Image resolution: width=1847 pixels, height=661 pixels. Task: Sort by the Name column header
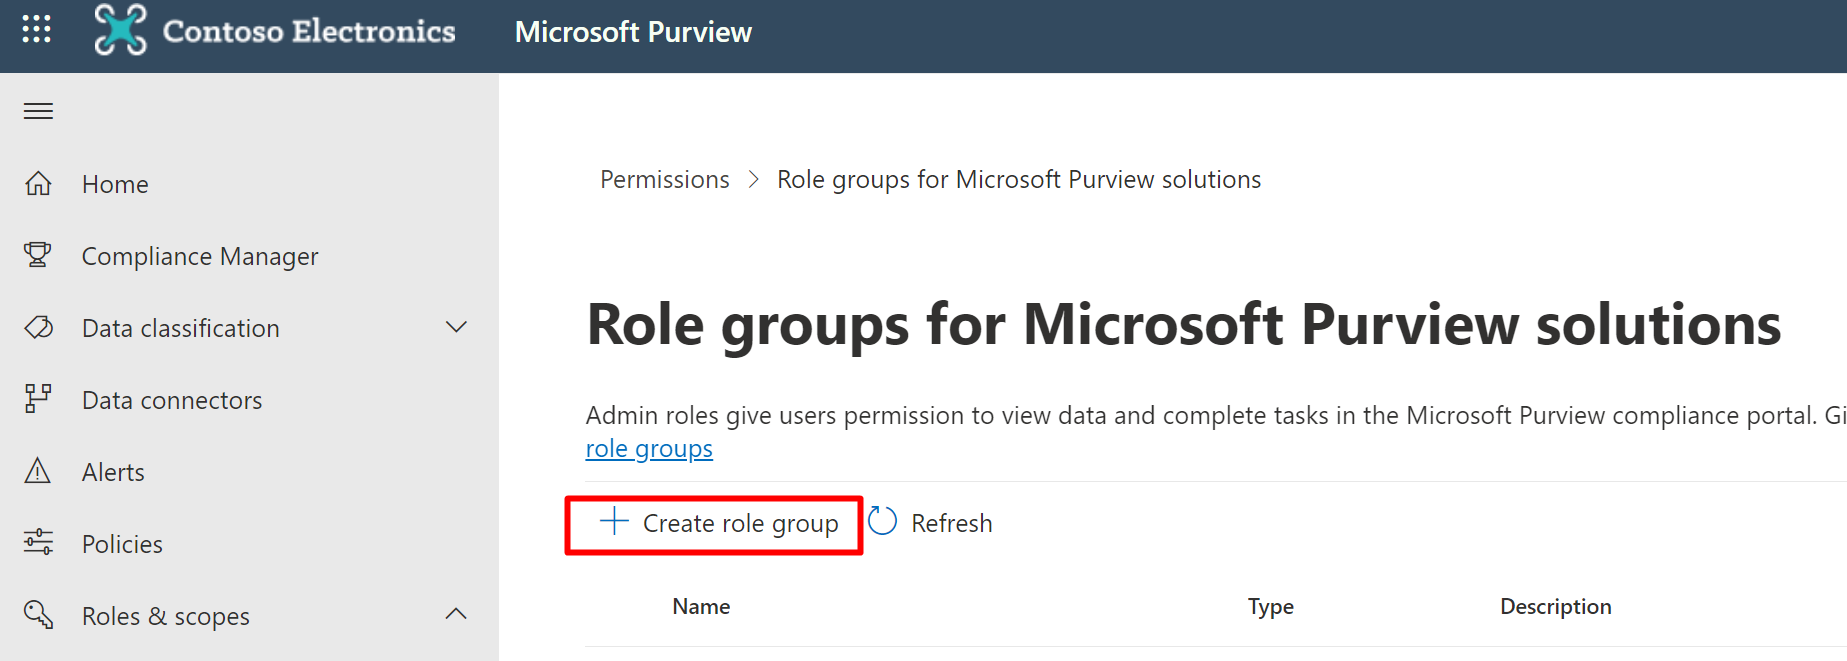[x=701, y=607]
